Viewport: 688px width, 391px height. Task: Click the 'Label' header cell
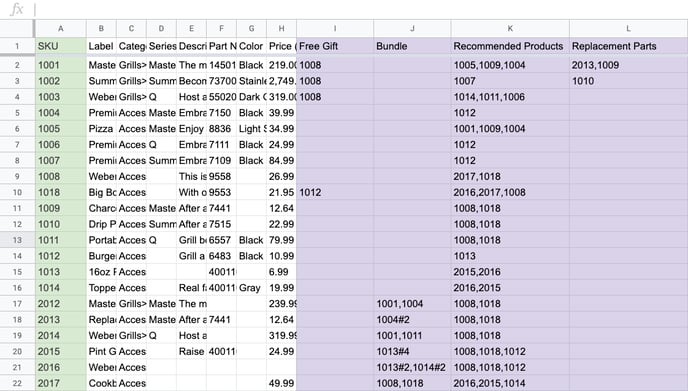101,46
